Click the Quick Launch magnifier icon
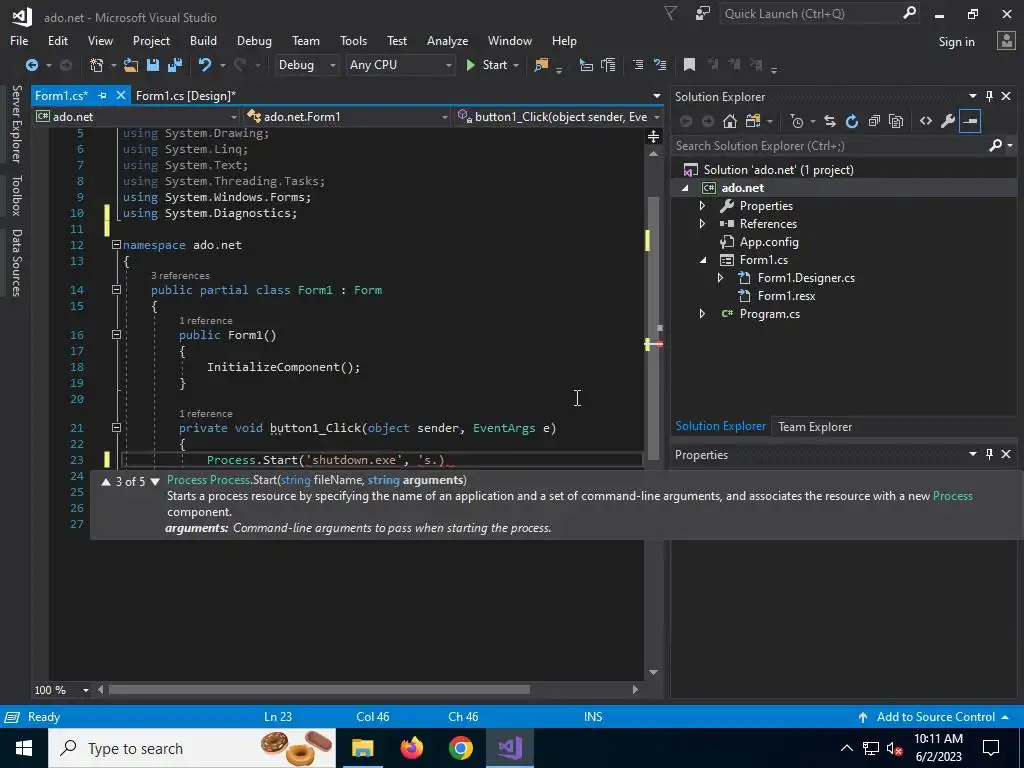 (909, 13)
